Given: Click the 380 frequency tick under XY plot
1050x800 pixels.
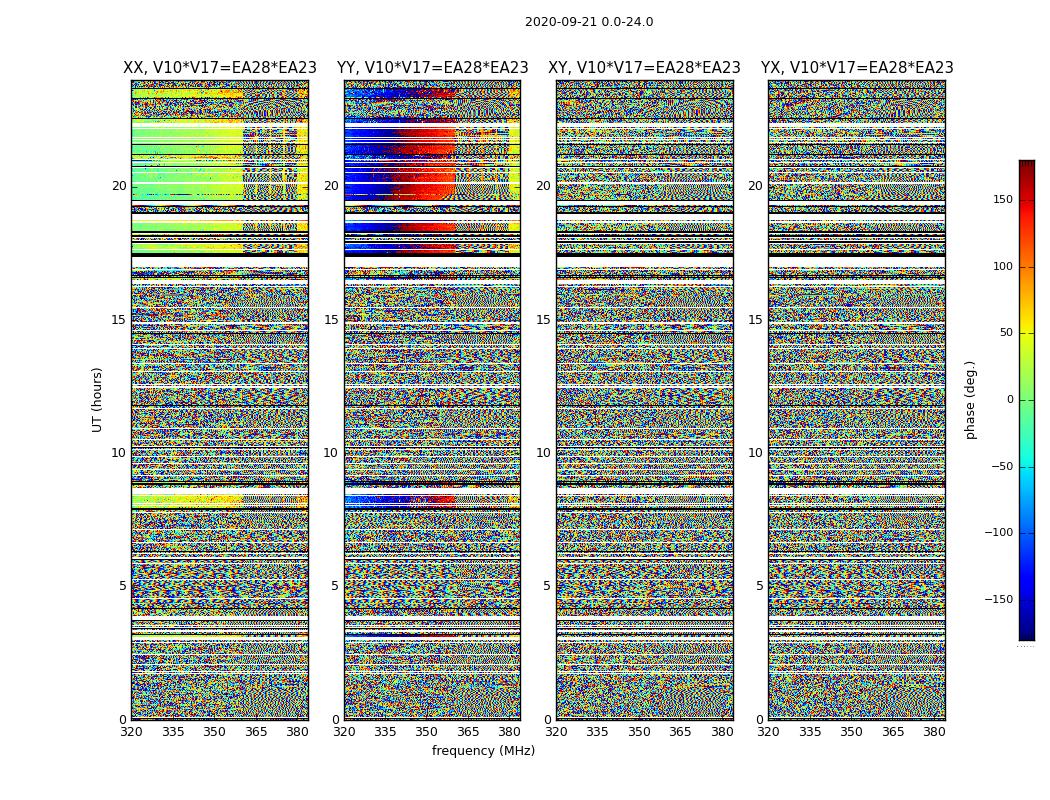Looking at the screenshot, I should coord(722,732).
